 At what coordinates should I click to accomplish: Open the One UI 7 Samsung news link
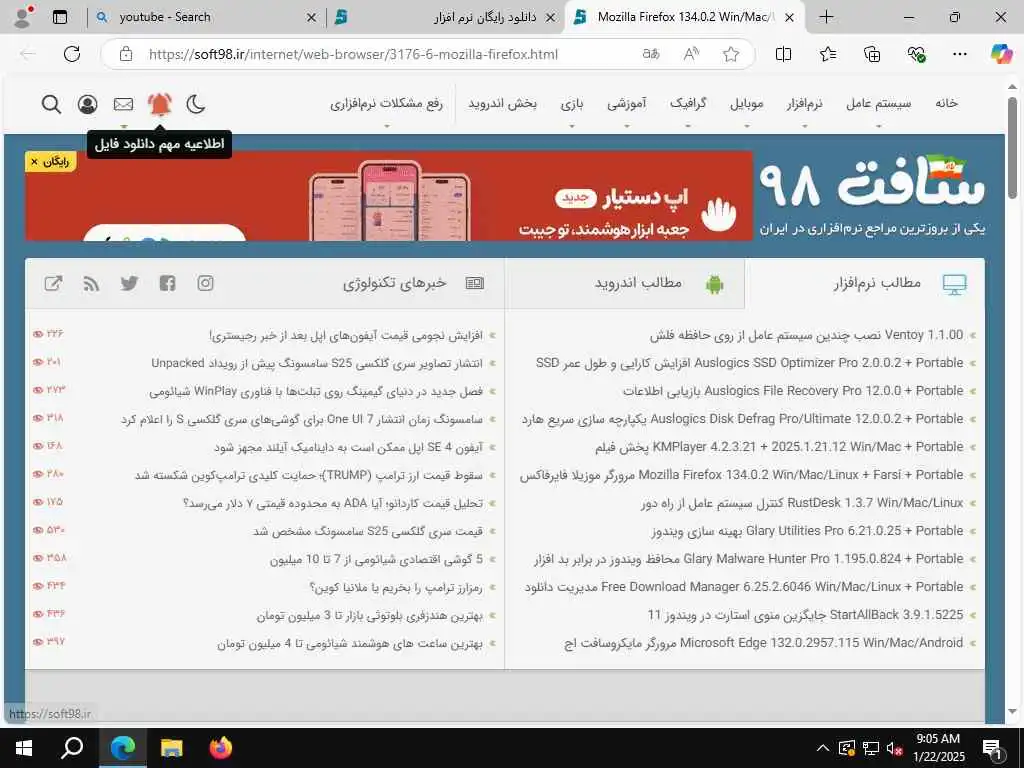(302, 419)
